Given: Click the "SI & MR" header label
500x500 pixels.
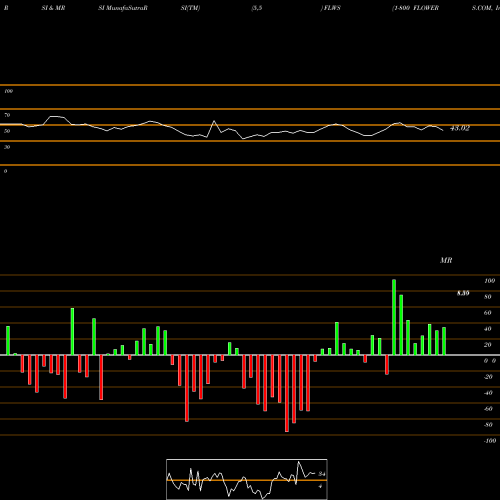Looking at the screenshot, I should click(x=53, y=8).
